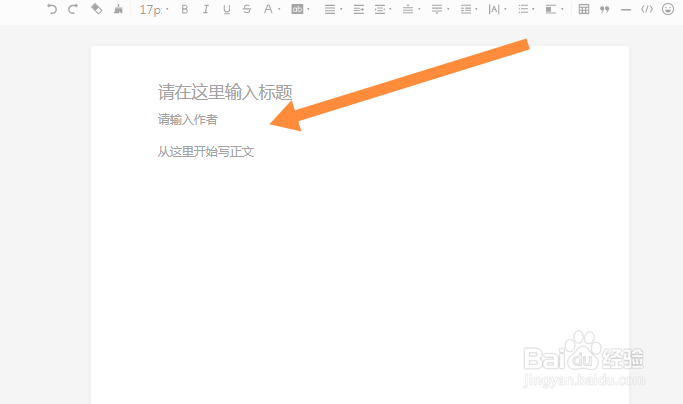This screenshot has width=683, height=404.
Task: Open the image float wrap dropdown
Action: pyautogui.click(x=554, y=9)
